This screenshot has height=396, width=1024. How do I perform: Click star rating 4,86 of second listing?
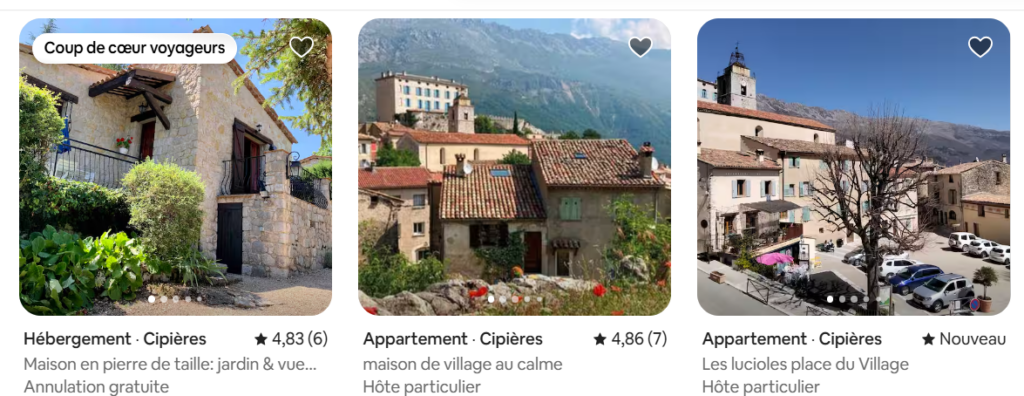630,339
